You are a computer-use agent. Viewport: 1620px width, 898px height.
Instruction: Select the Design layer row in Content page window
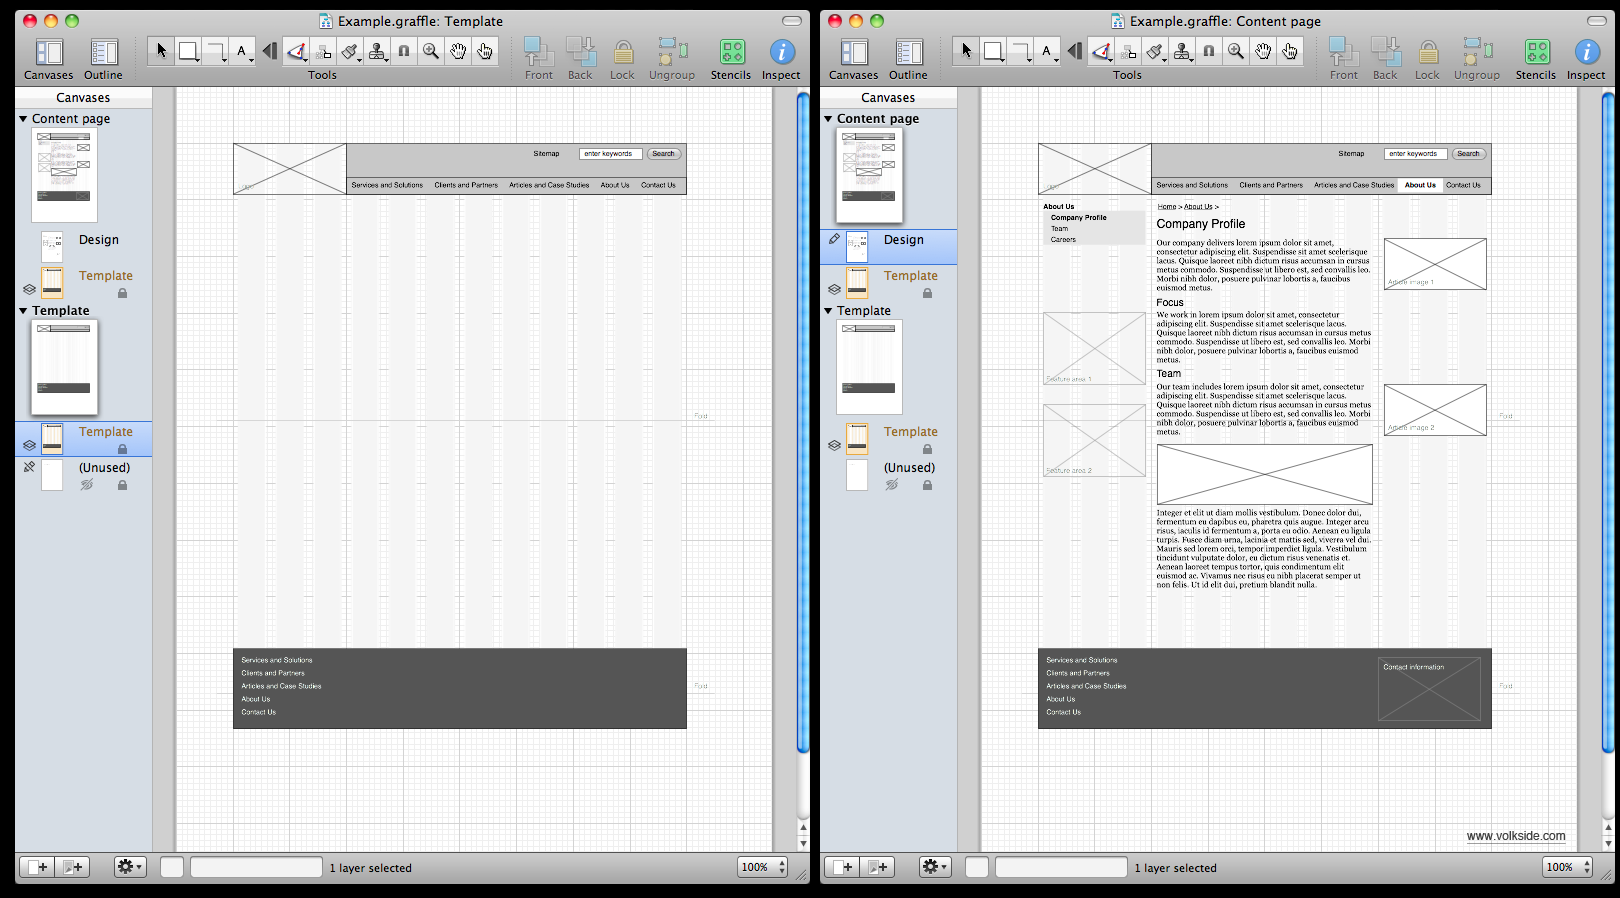[x=888, y=247]
